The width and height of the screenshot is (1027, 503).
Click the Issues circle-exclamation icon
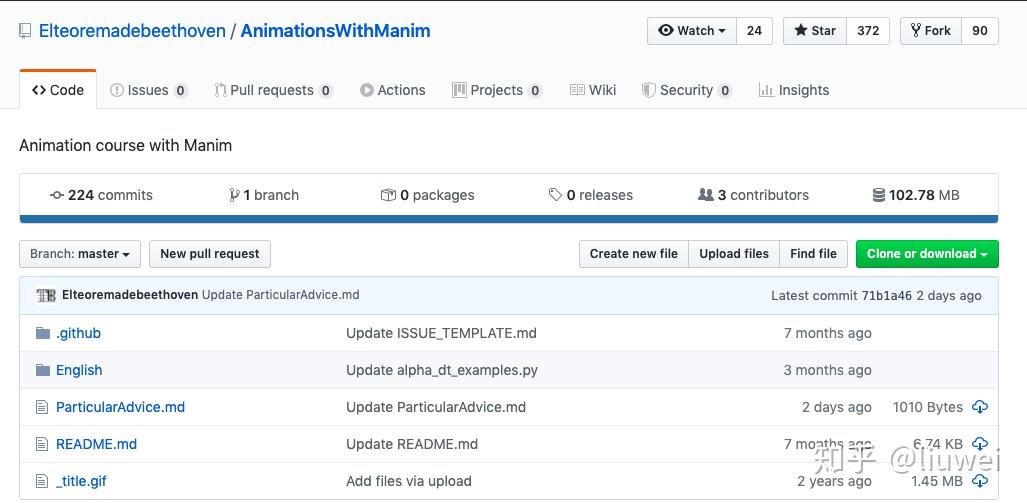click(x=117, y=90)
